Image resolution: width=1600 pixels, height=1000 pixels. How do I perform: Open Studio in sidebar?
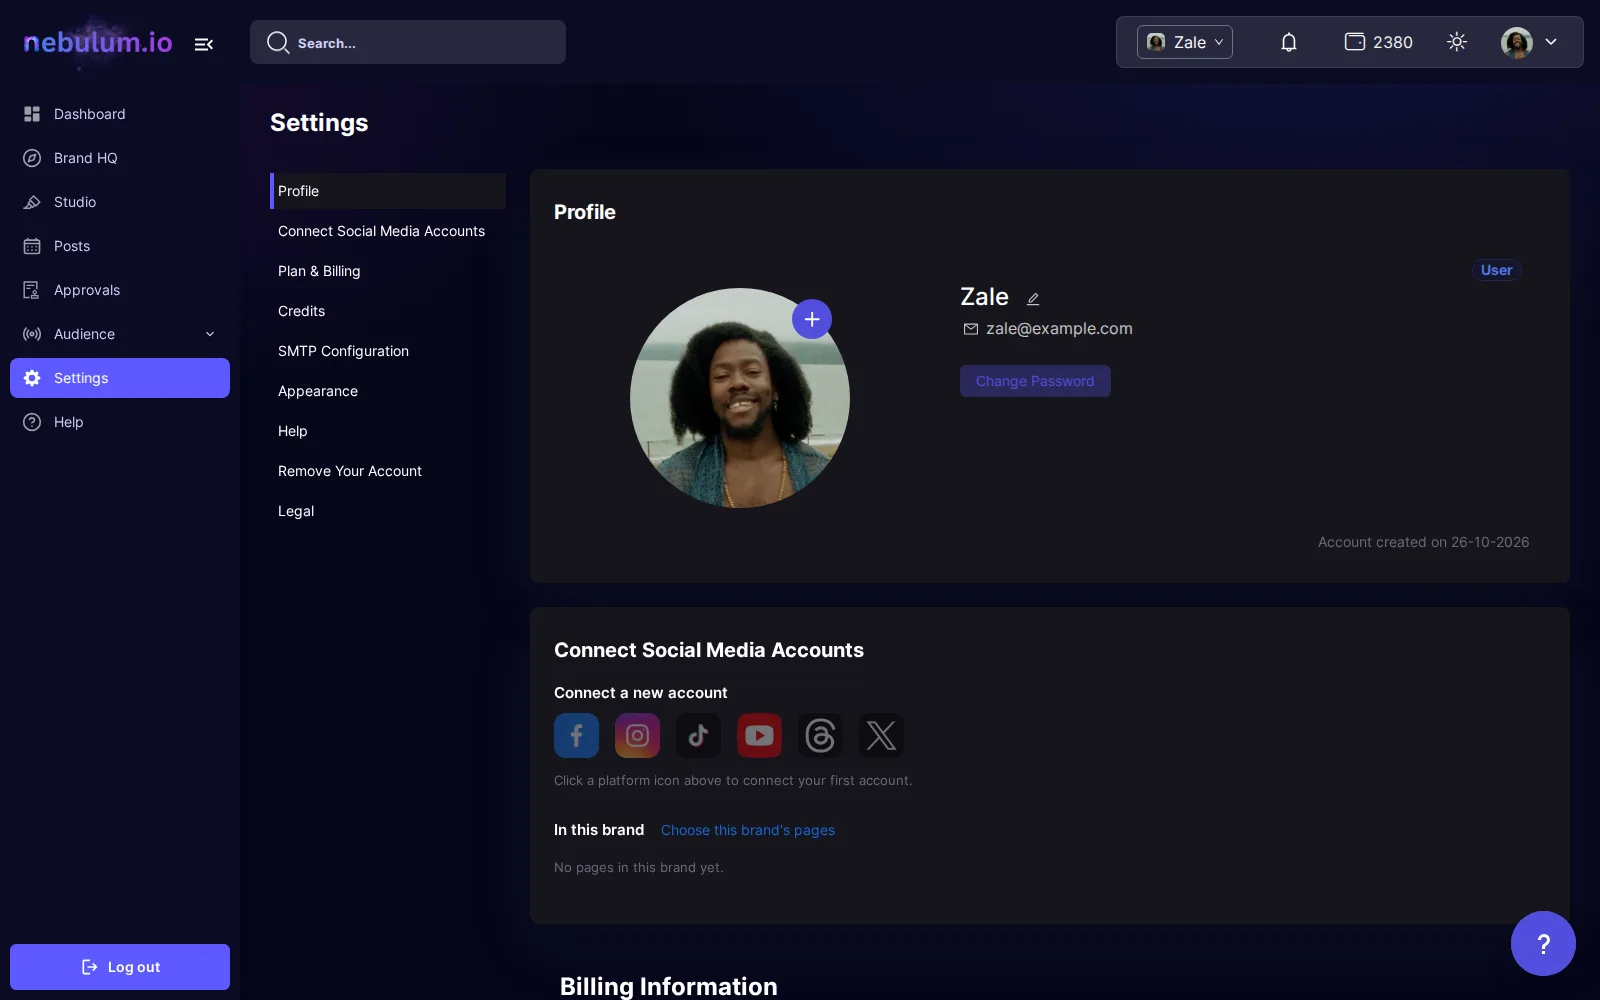tap(120, 202)
